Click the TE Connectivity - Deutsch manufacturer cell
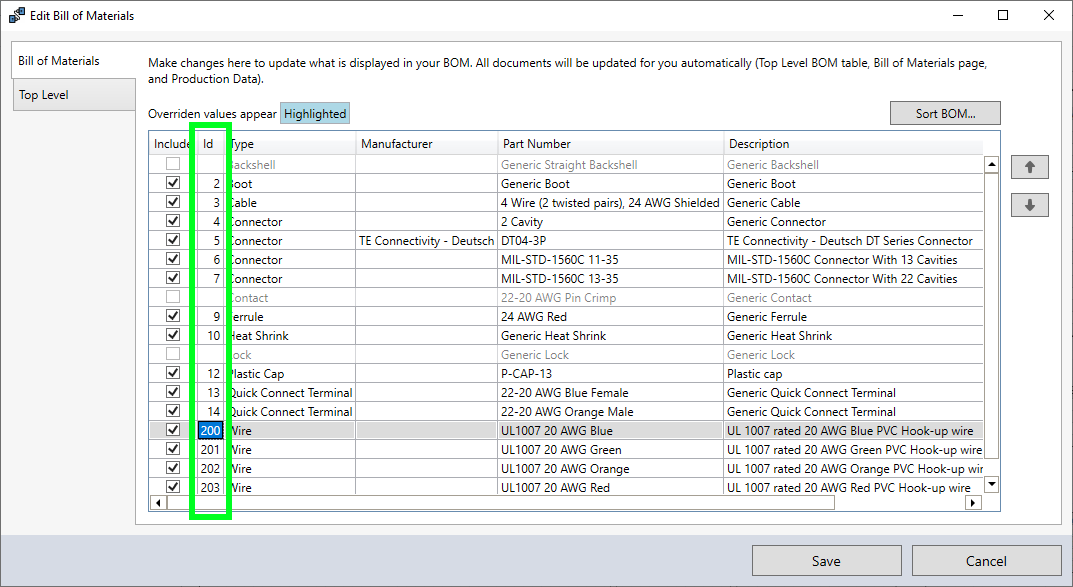 (x=426, y=241)
